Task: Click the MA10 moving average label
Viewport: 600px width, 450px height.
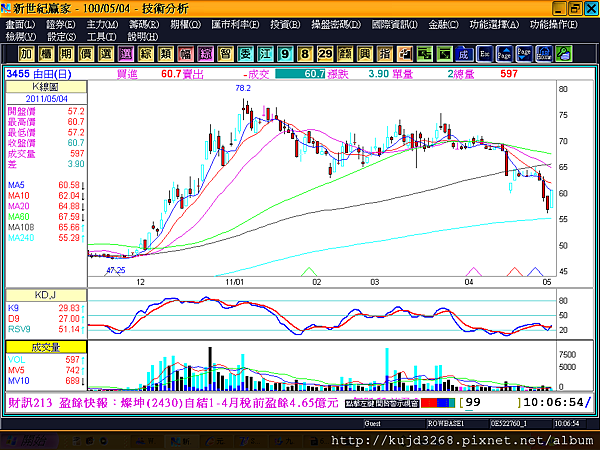Action: point(19,196)
